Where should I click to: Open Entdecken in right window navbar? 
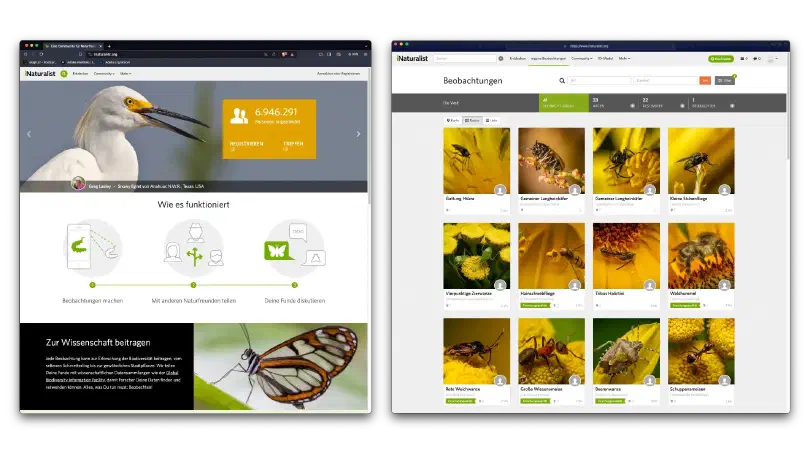coord(518,59)
